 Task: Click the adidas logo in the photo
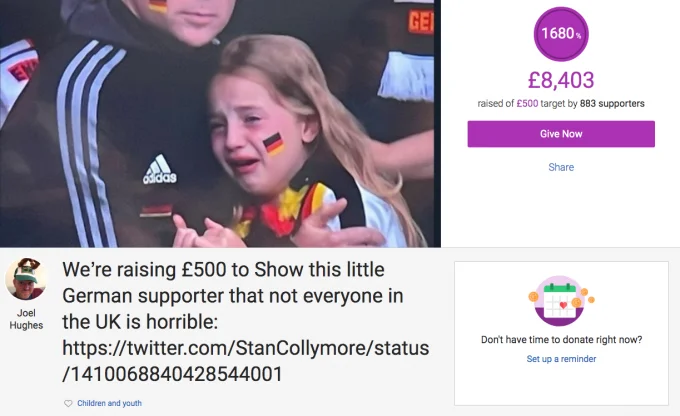tap(160, 169)
